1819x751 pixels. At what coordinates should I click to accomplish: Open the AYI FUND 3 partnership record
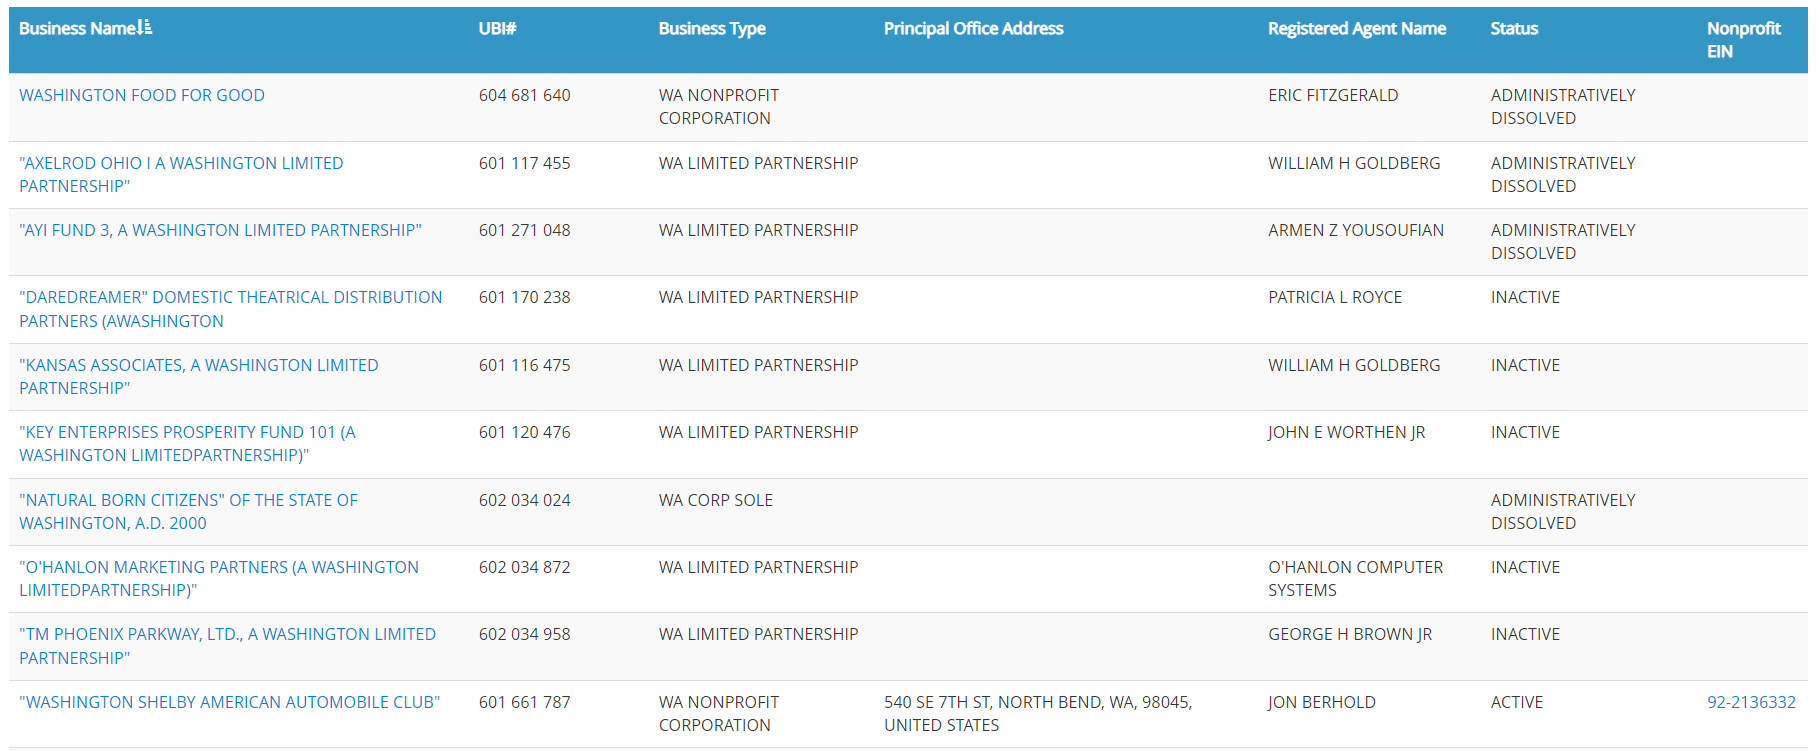[220, 229]
